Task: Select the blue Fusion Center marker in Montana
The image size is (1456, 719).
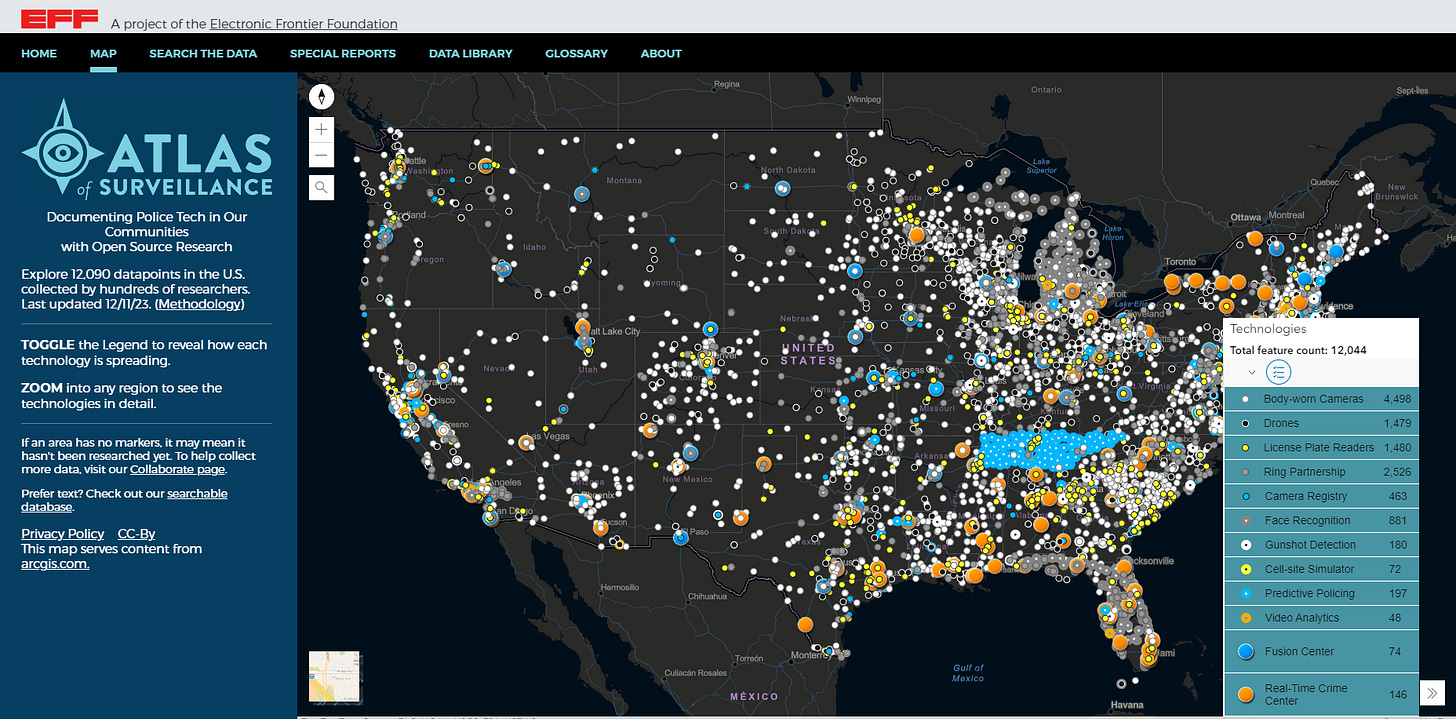Action: coord(582,195)
